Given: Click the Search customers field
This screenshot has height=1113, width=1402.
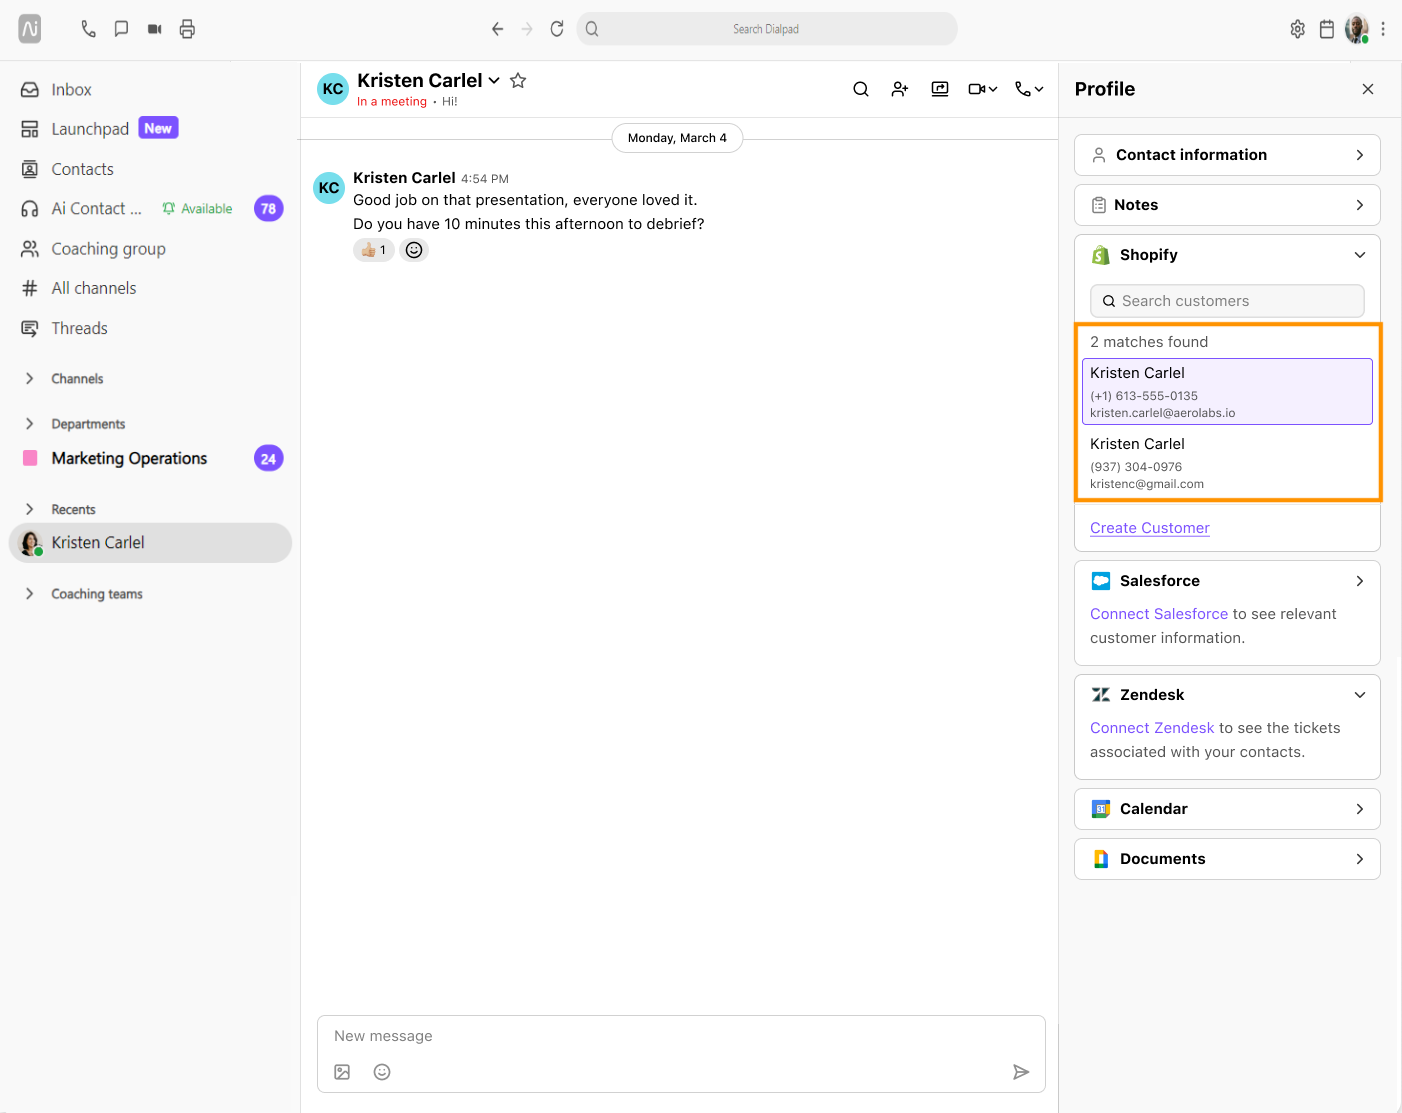Looking at the screenshot, I should (x=1227, y=301).
